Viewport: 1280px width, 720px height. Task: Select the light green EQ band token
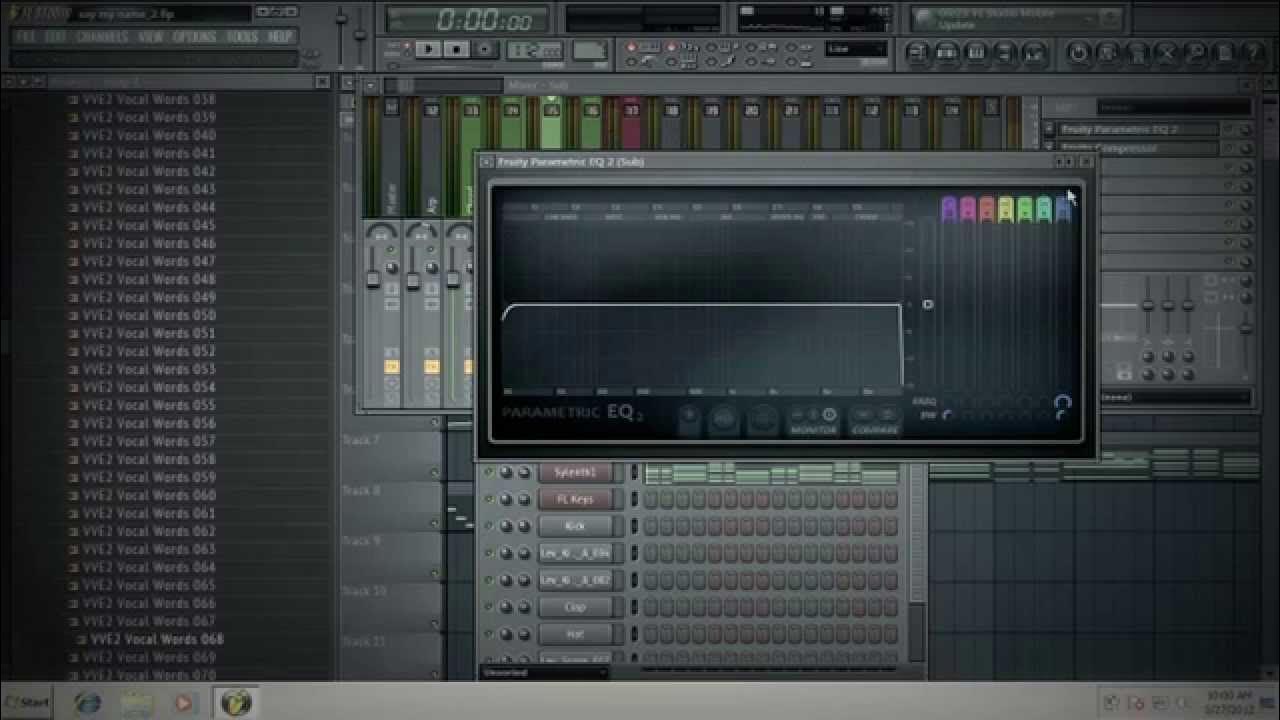(1025, 208)
